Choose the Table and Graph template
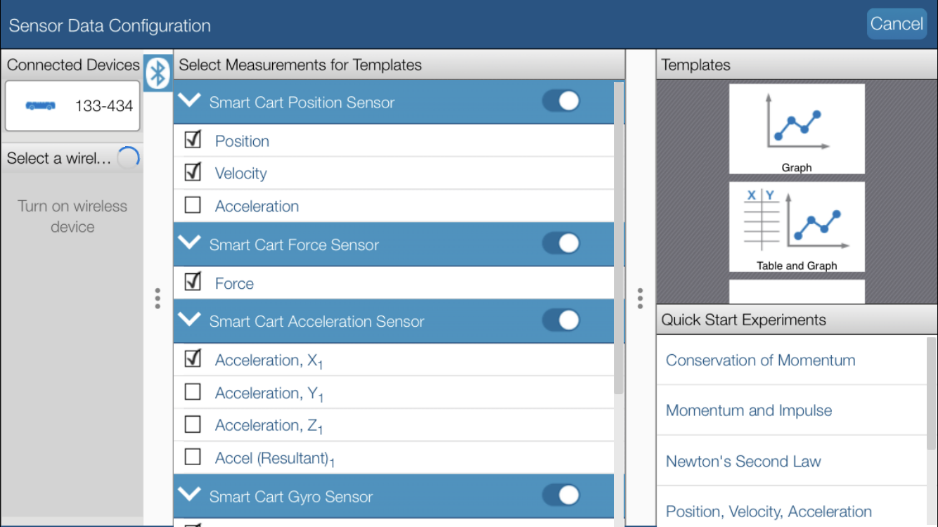The height and width of the screenshot is (527, 938). click(x=796, y=227)
